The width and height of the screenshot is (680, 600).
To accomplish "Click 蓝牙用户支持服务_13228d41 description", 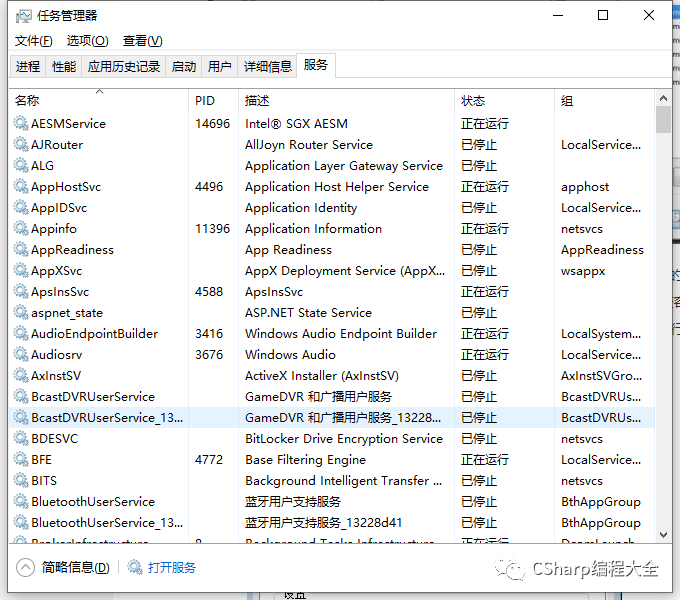I will coord(324,523).
